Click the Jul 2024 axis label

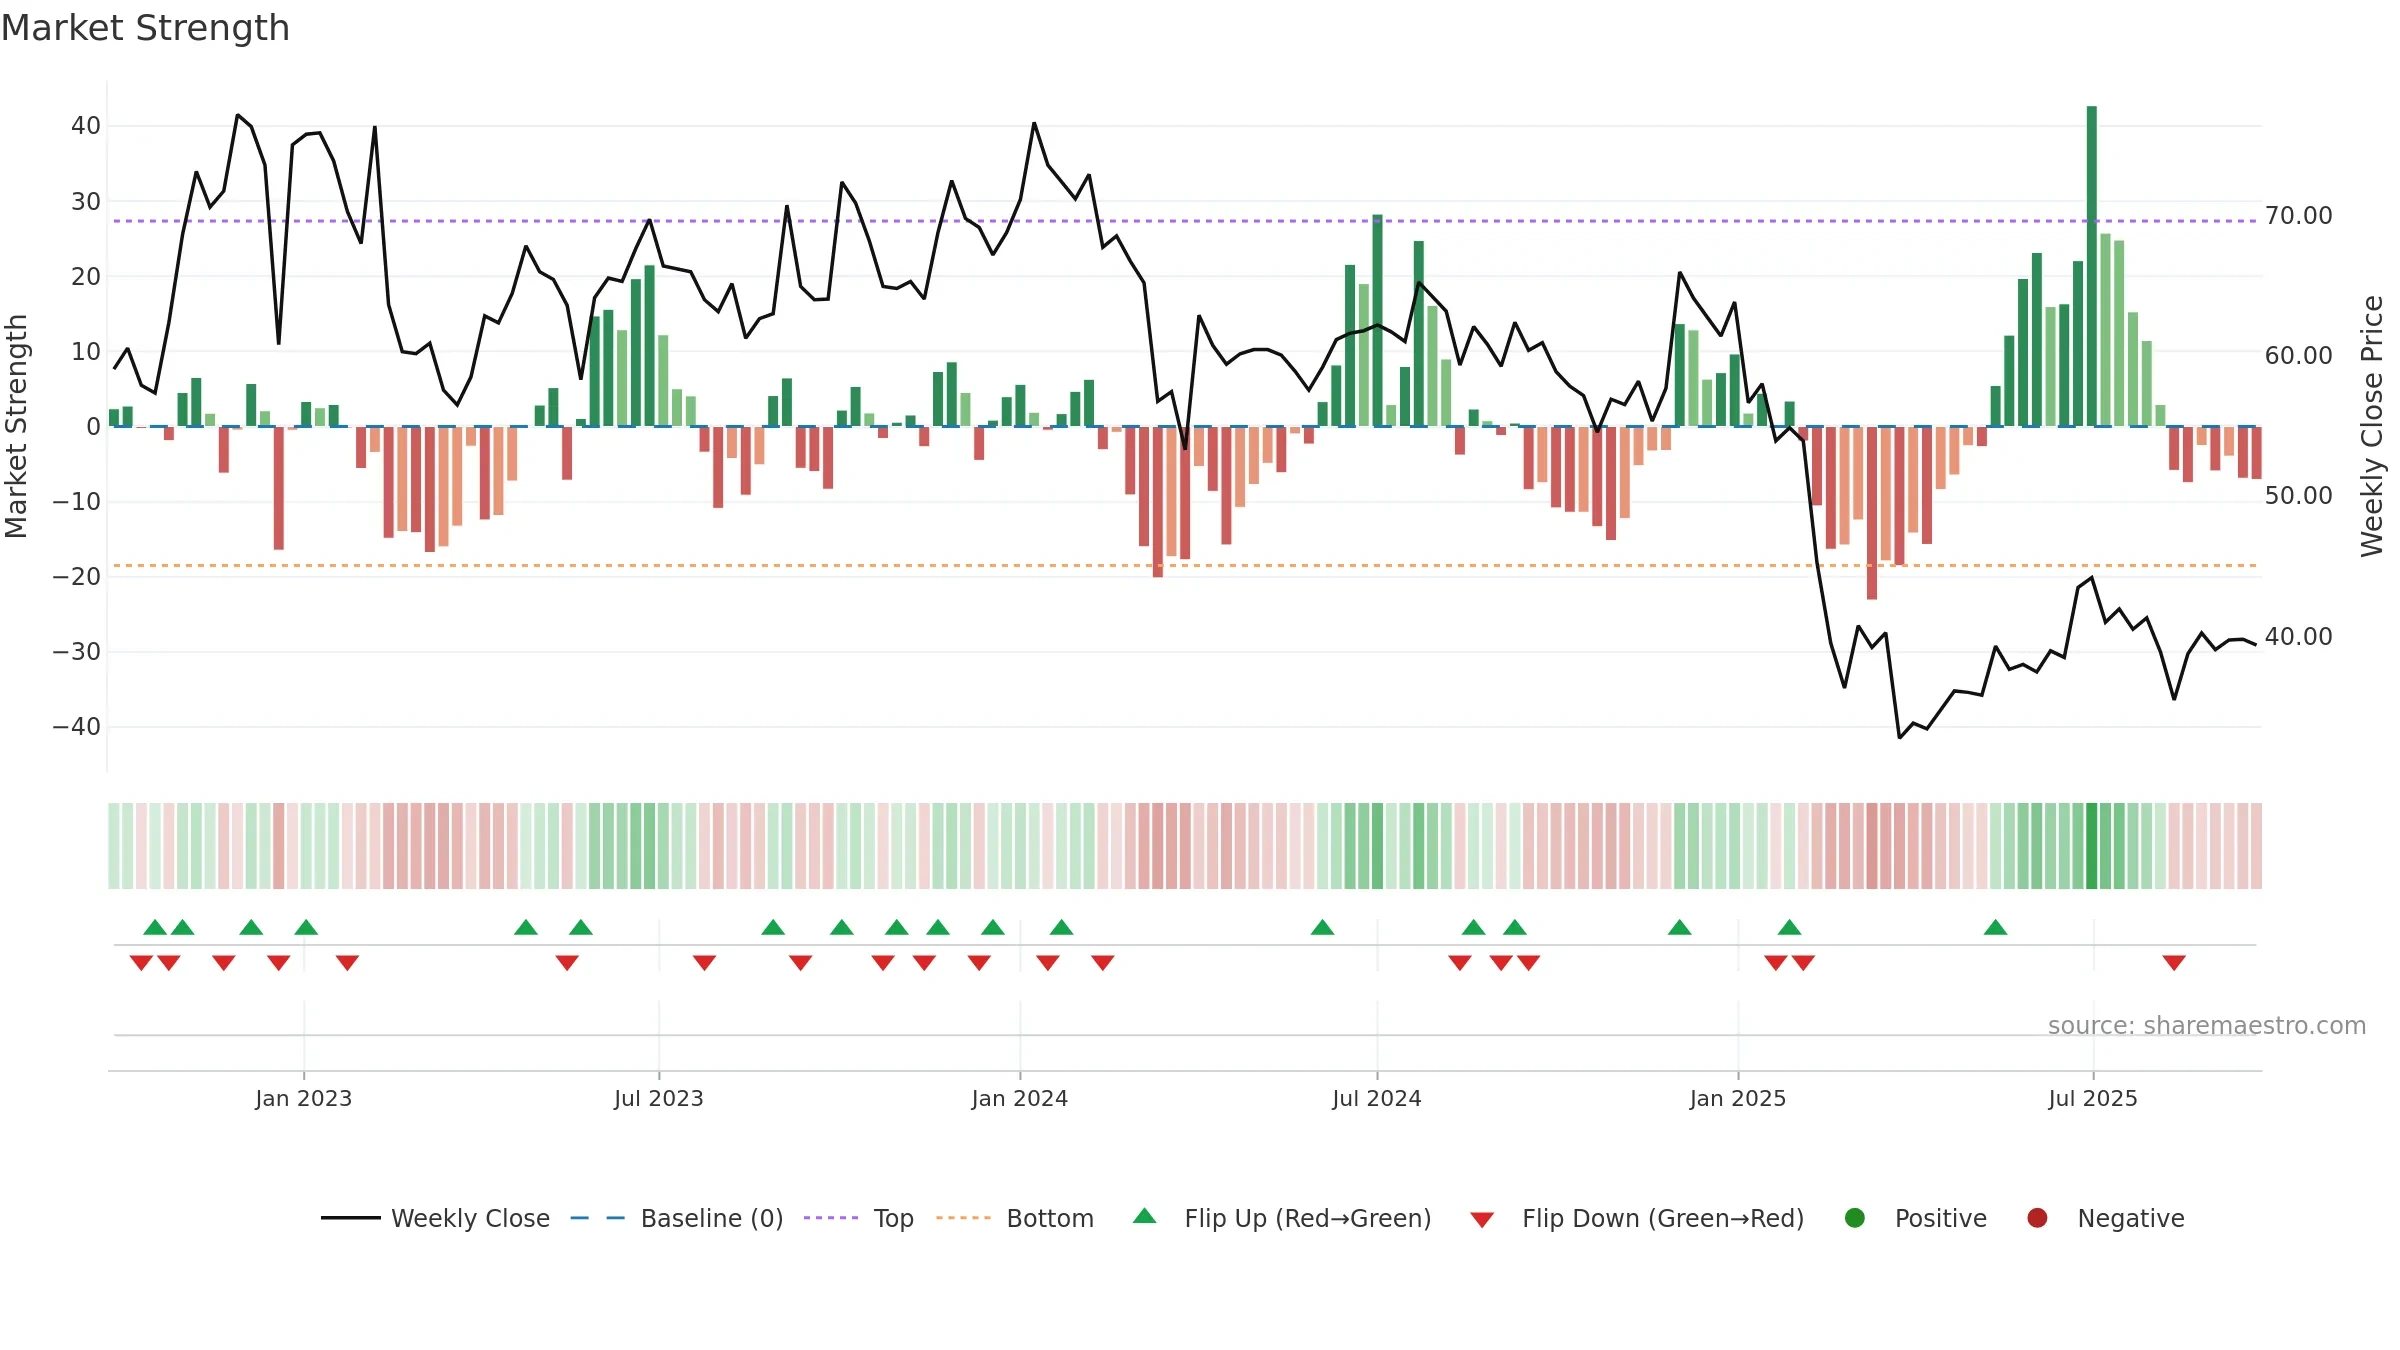[1377, 1099]
